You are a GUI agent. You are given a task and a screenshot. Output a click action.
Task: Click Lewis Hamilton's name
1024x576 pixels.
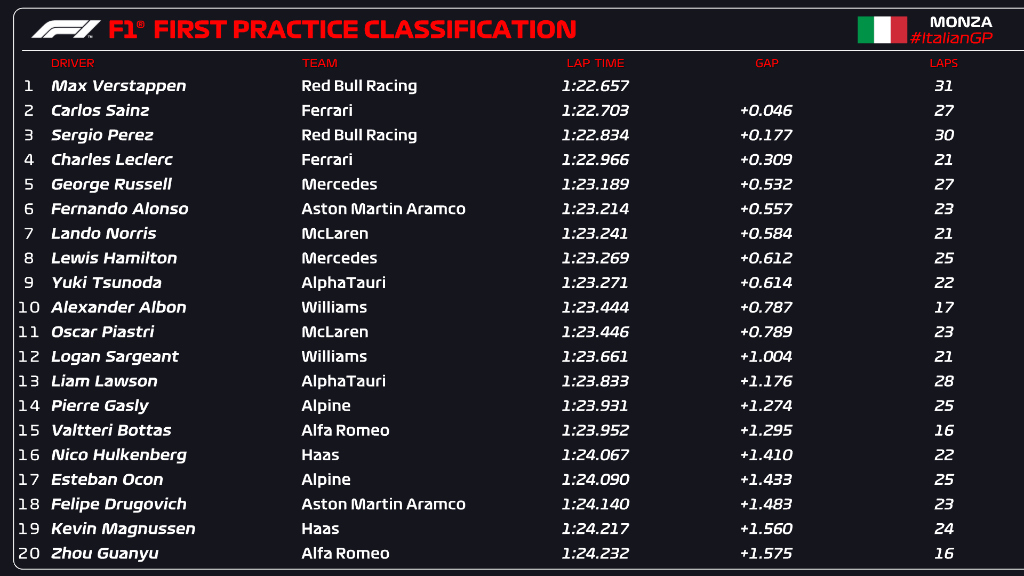click(114, 258)
